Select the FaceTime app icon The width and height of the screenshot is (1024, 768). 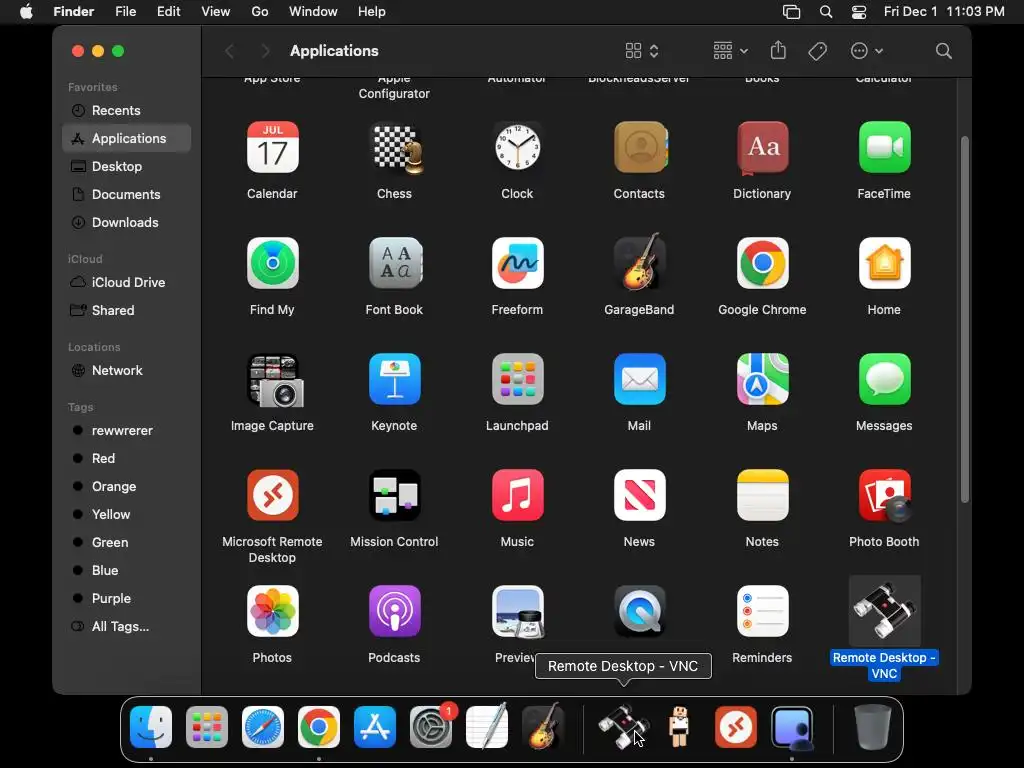[x=884, y=148]
